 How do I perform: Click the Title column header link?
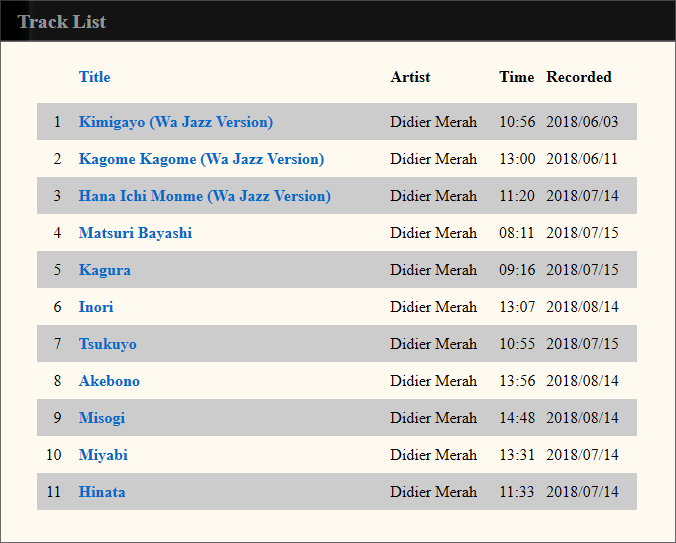coord(94,77)
